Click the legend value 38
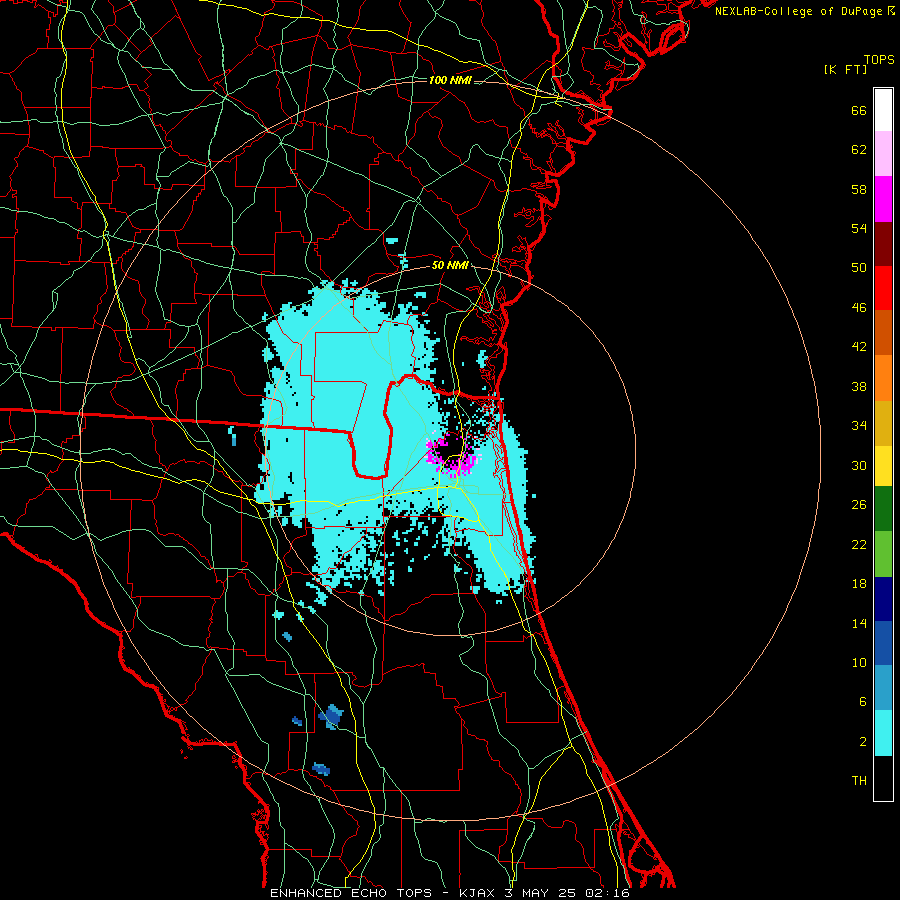This screenshot has width=900, height=900. [x=859, y=386]
